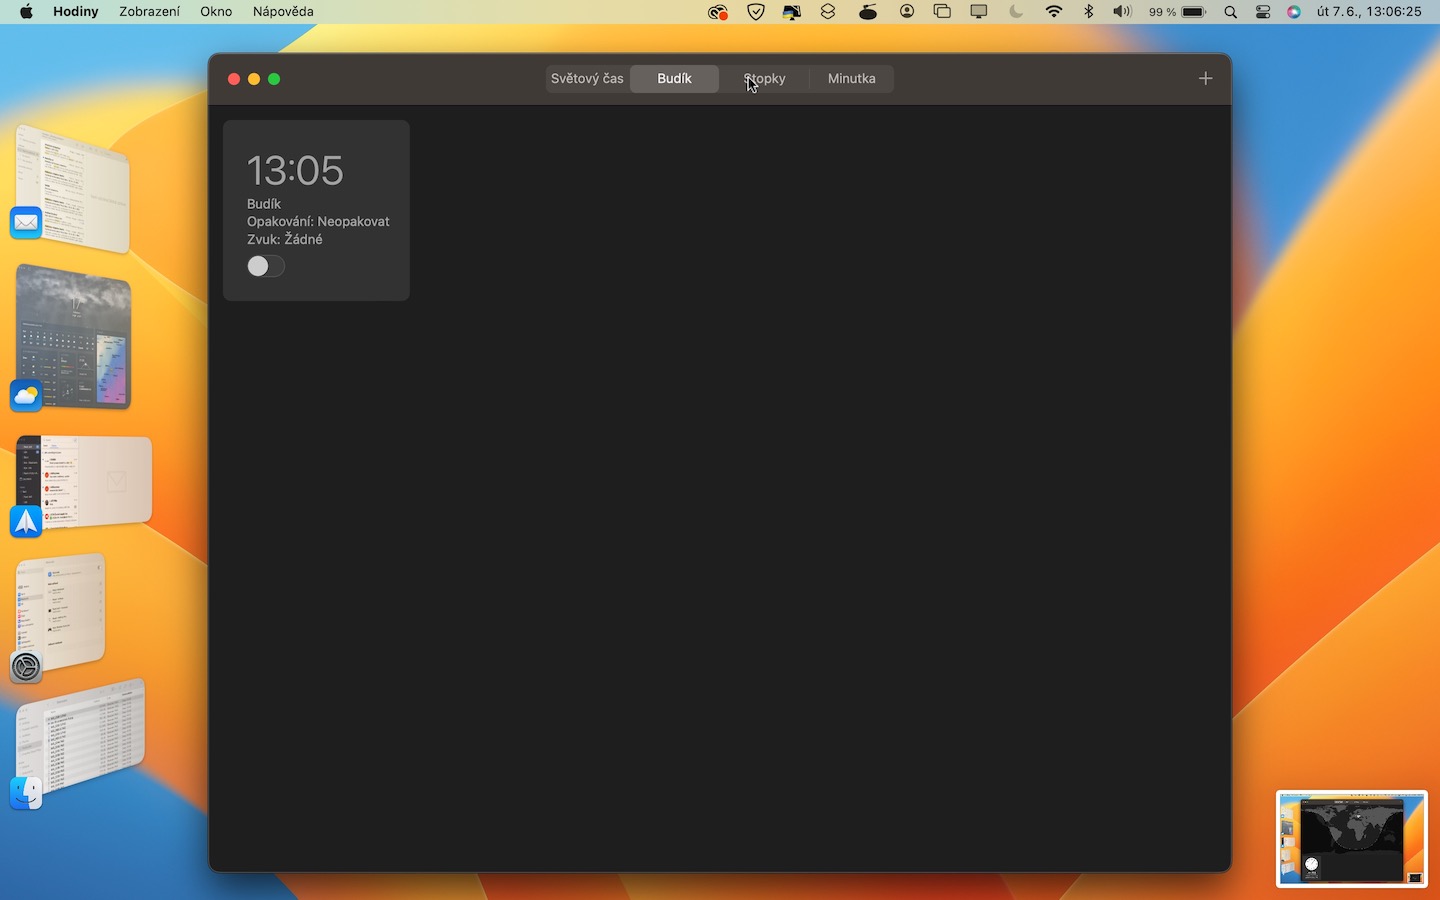Screen dimensions: 1440x900
Task: Open the Apple menu
Action: (26, 12)
